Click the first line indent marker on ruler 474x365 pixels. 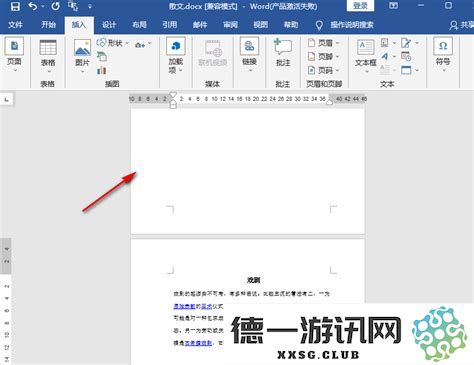pos(173,95)
